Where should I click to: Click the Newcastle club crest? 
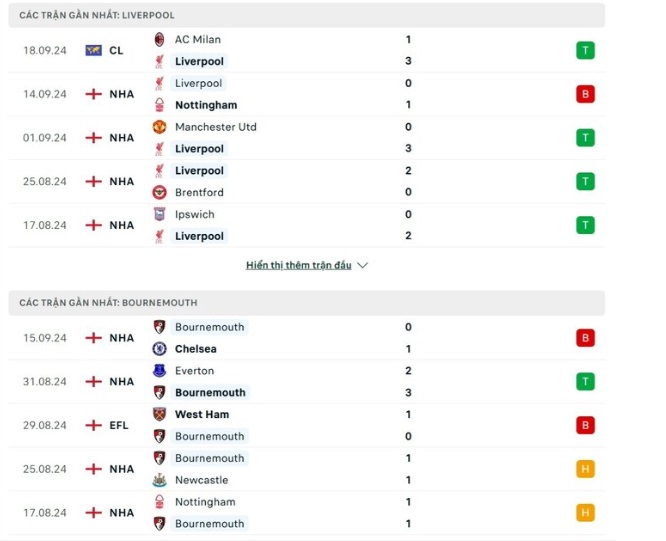click(159, 480)
